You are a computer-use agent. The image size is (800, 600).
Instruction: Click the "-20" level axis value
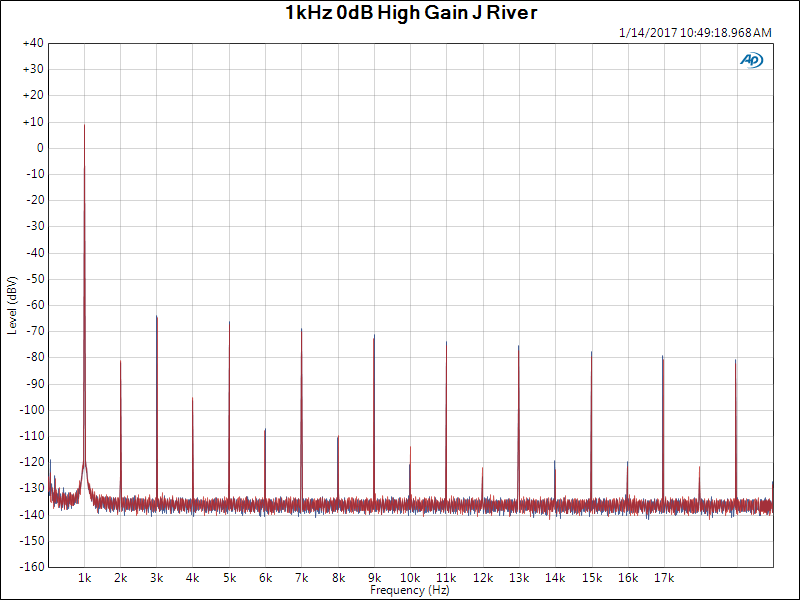(35, 201)
